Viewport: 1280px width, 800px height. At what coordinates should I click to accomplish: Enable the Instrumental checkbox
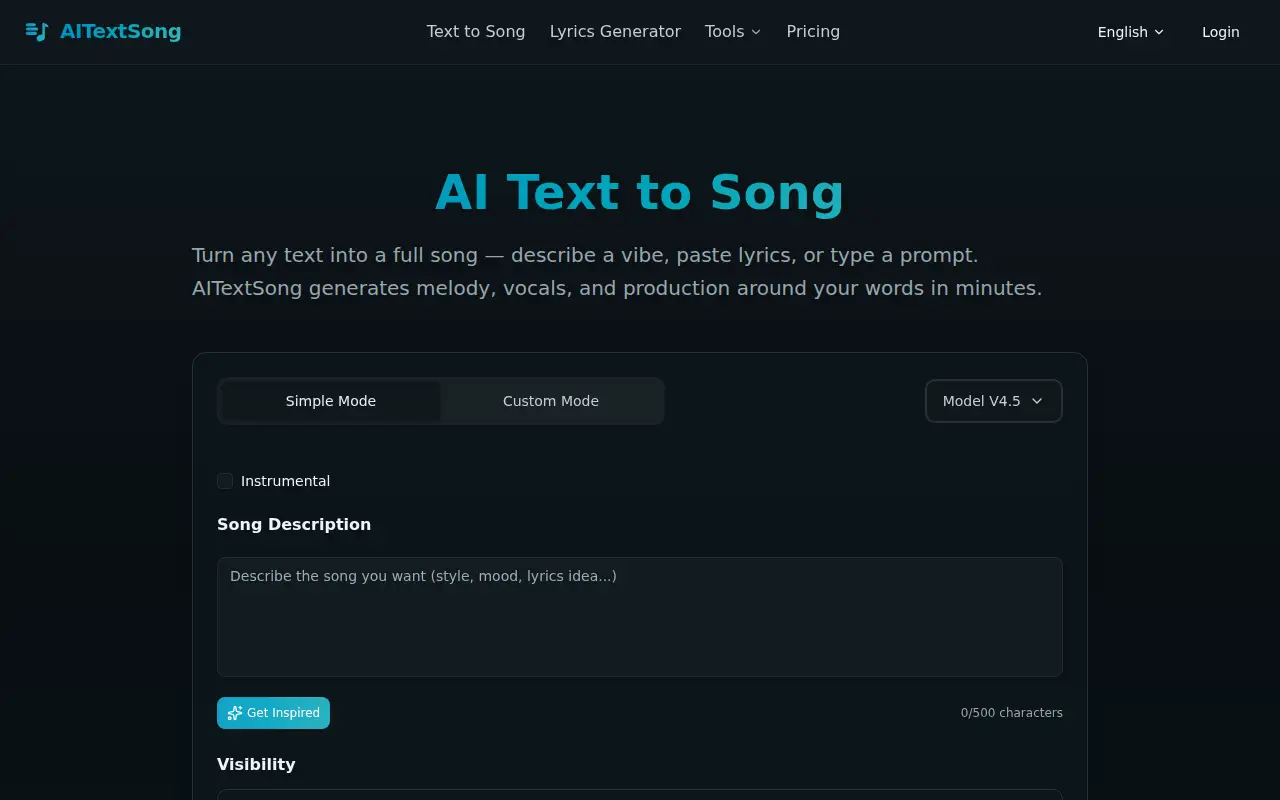[225, 481]
